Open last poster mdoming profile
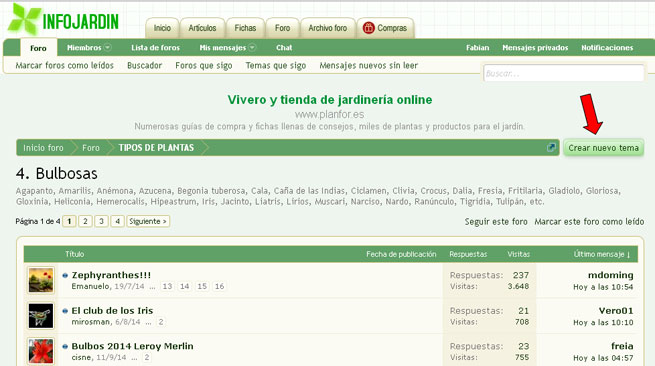The width and height of the screenshot is (655, 366). [610, 275]
